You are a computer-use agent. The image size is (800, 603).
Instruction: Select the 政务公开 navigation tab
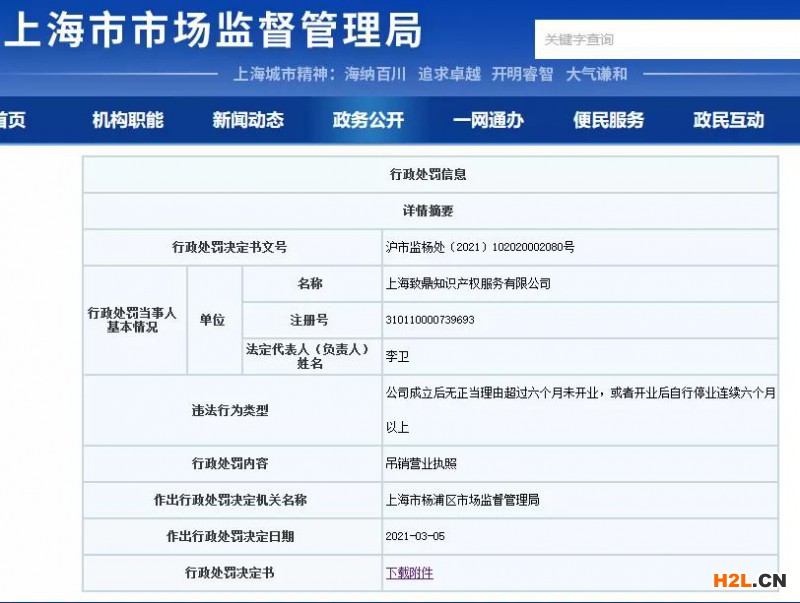[368, 120]
